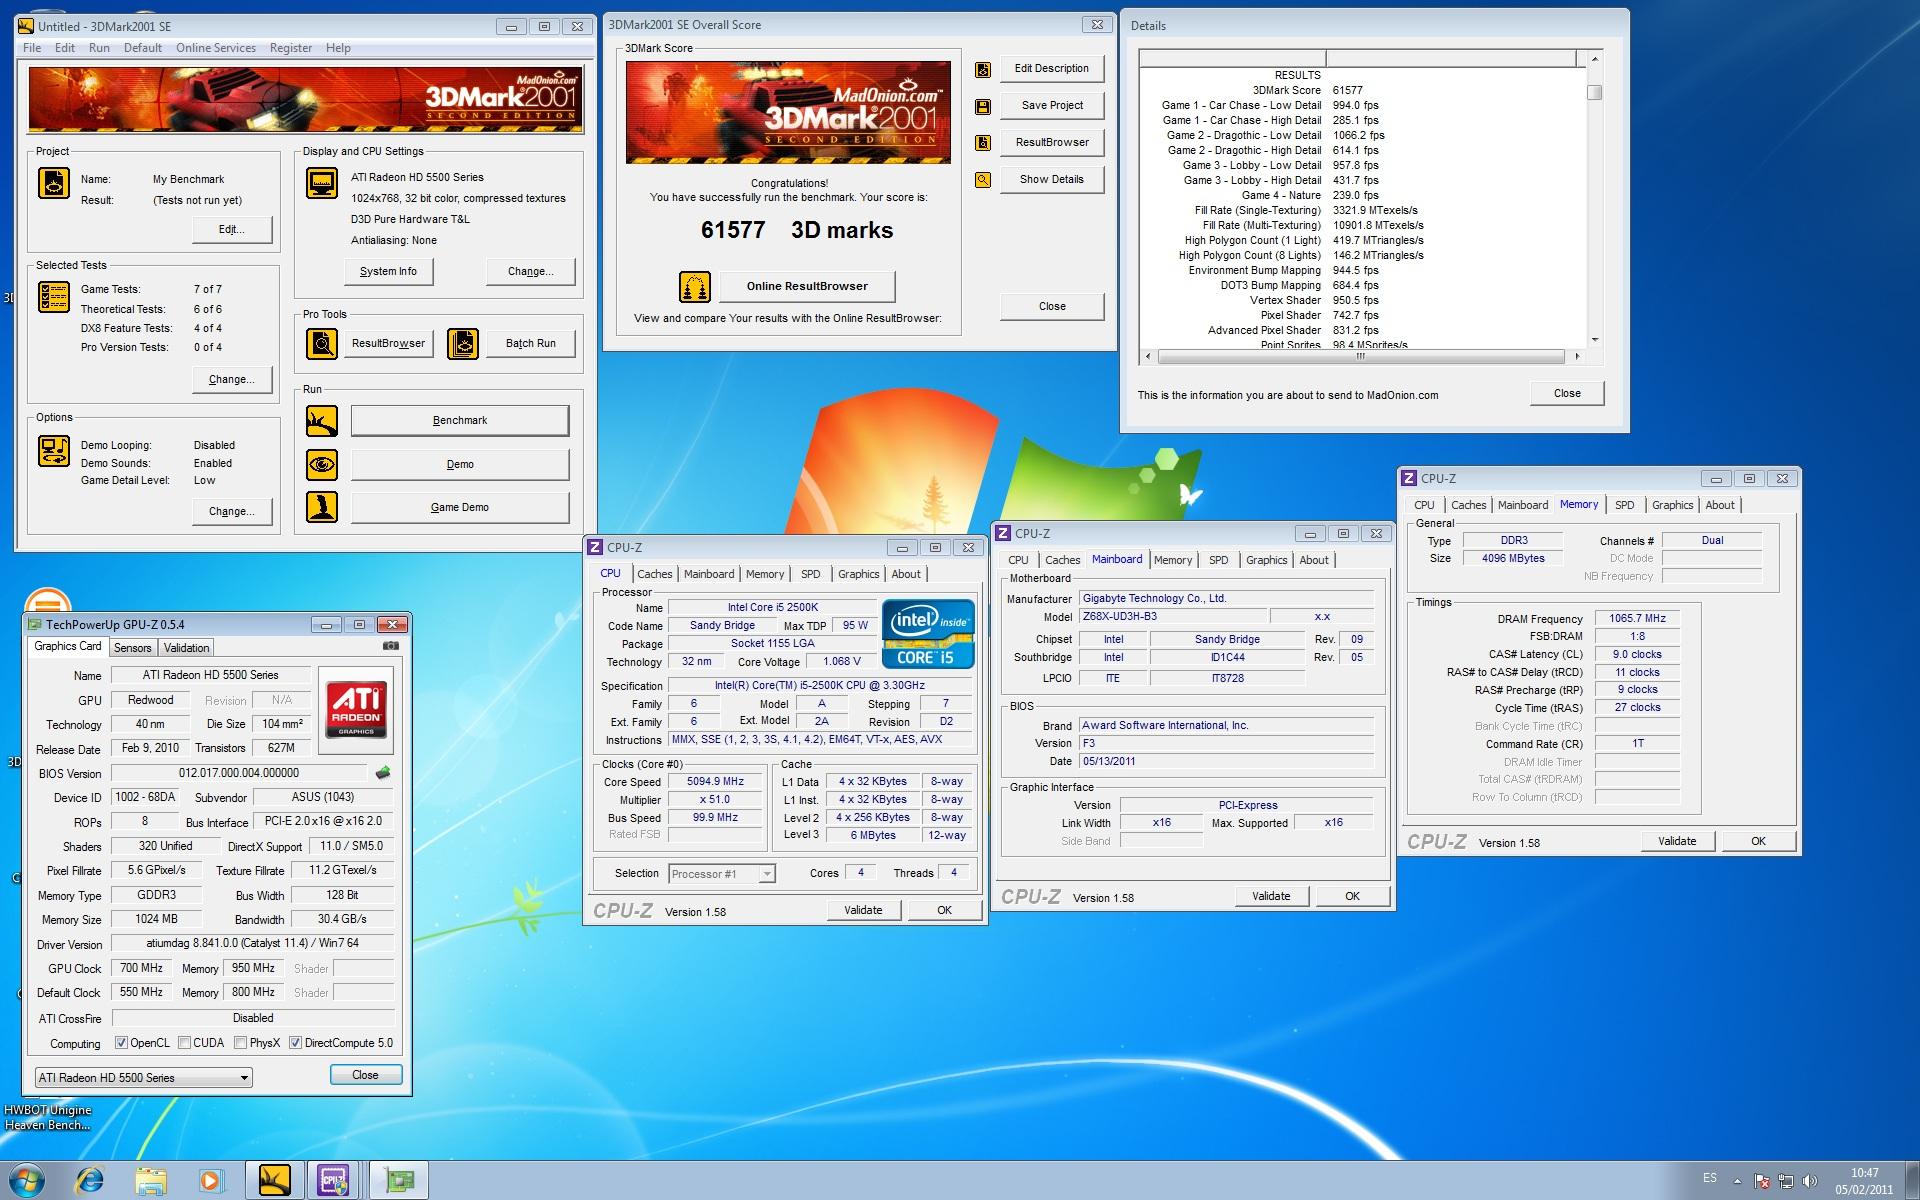Open SPD tab in CPU-Z Mainboard window
This screenshot has height=1200, width=1920.
1218,560
